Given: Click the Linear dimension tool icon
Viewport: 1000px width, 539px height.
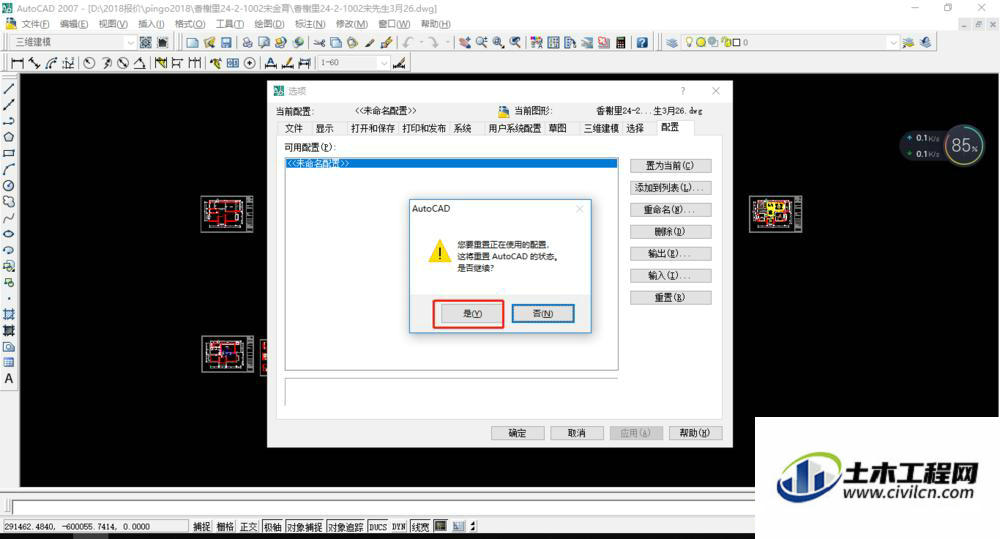Looking at the screenshot, I should coord(17,63).
